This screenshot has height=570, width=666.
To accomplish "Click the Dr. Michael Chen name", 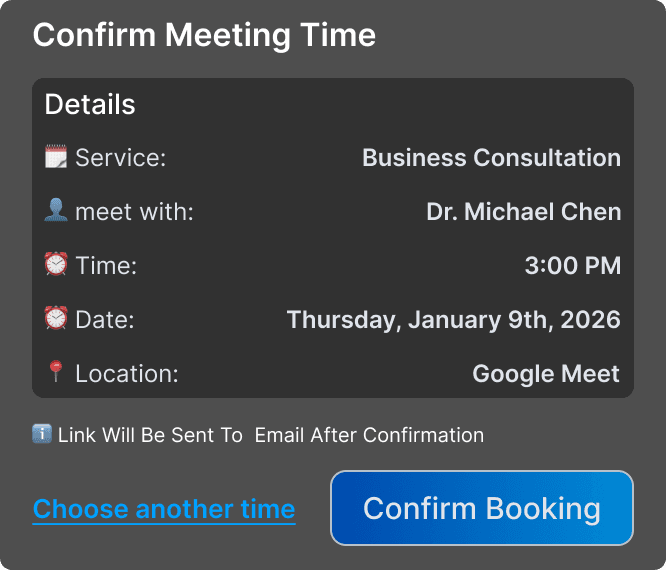I will pyautogui.click(x=523, y=212).
